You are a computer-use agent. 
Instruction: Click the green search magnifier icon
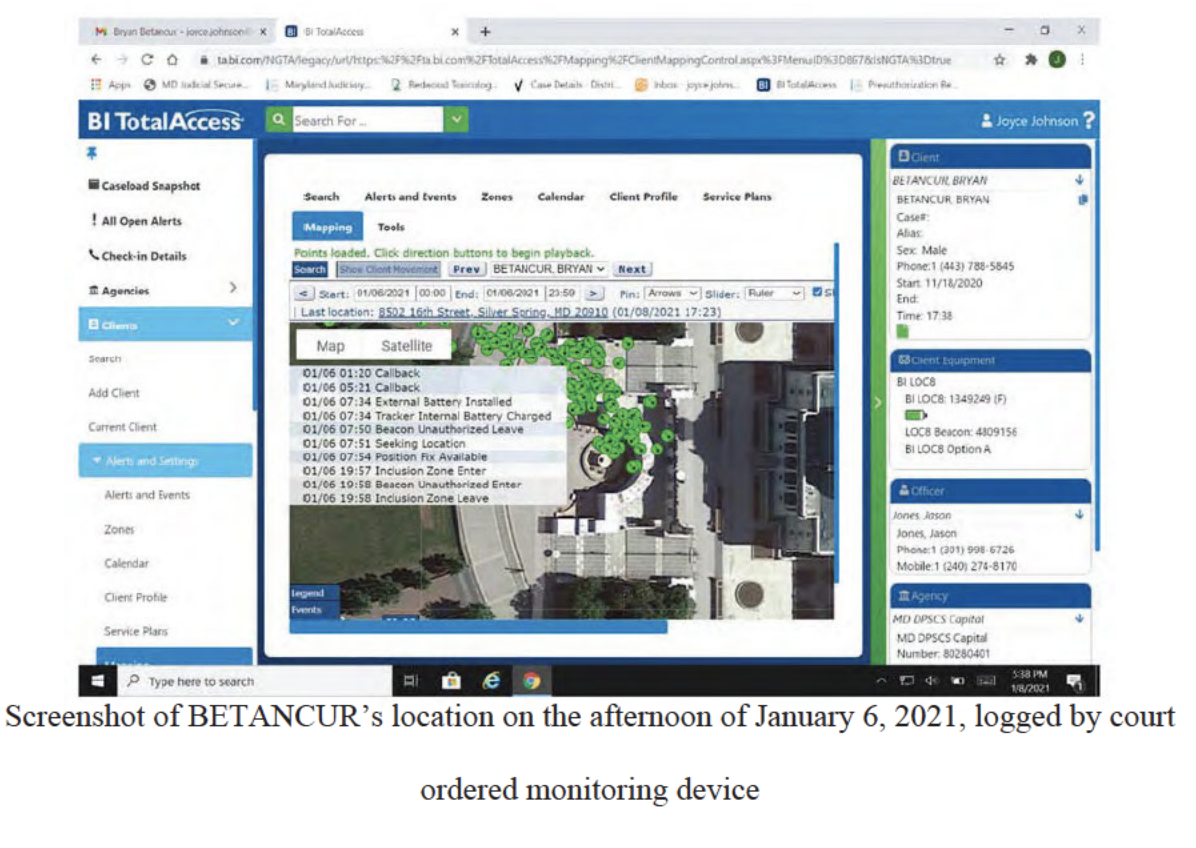click(x=278, y=120)
